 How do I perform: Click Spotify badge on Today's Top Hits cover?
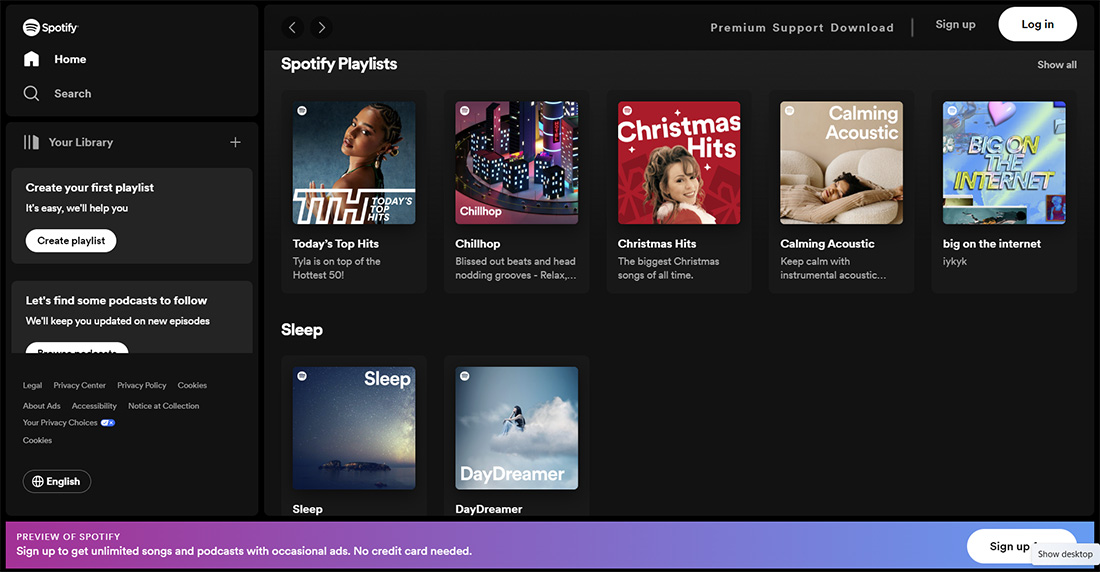click(x=302, y=110)
